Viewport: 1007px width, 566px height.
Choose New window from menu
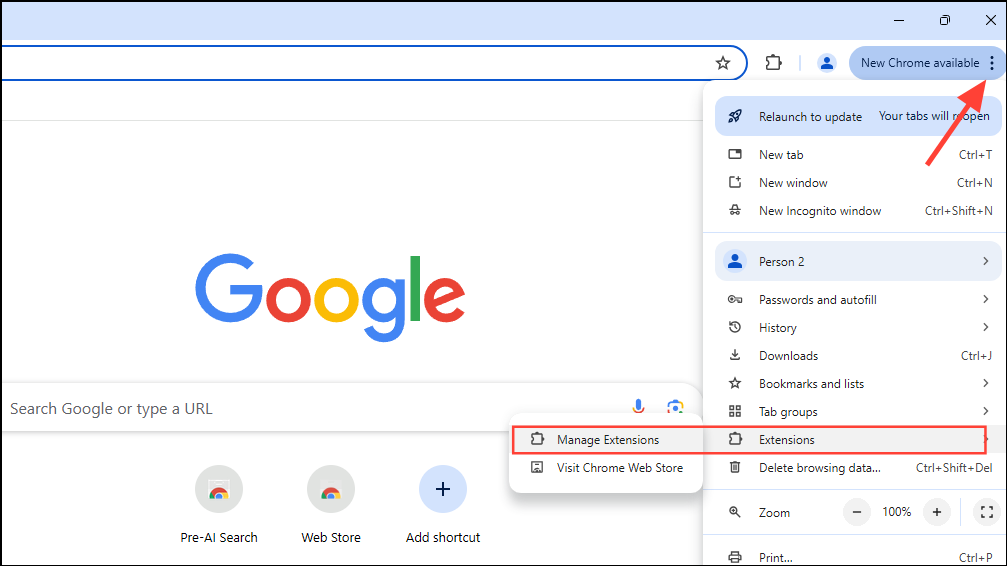click(x=857, y=183)
